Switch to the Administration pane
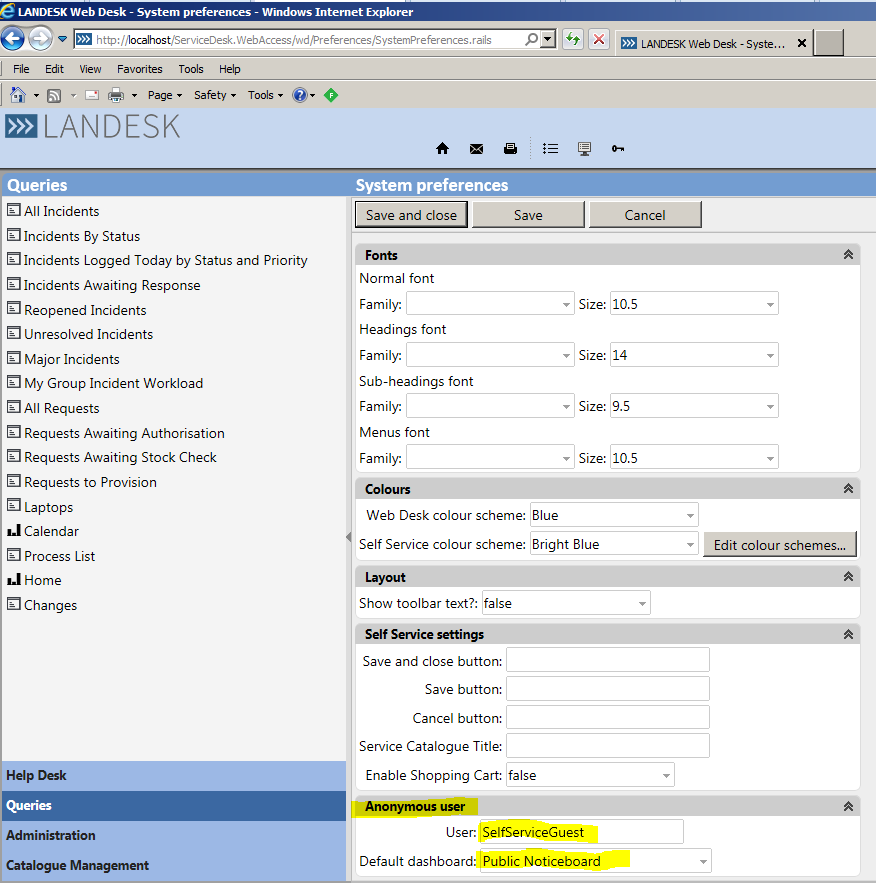This screenshot has height=883, width=876. [x=50, y=835]
